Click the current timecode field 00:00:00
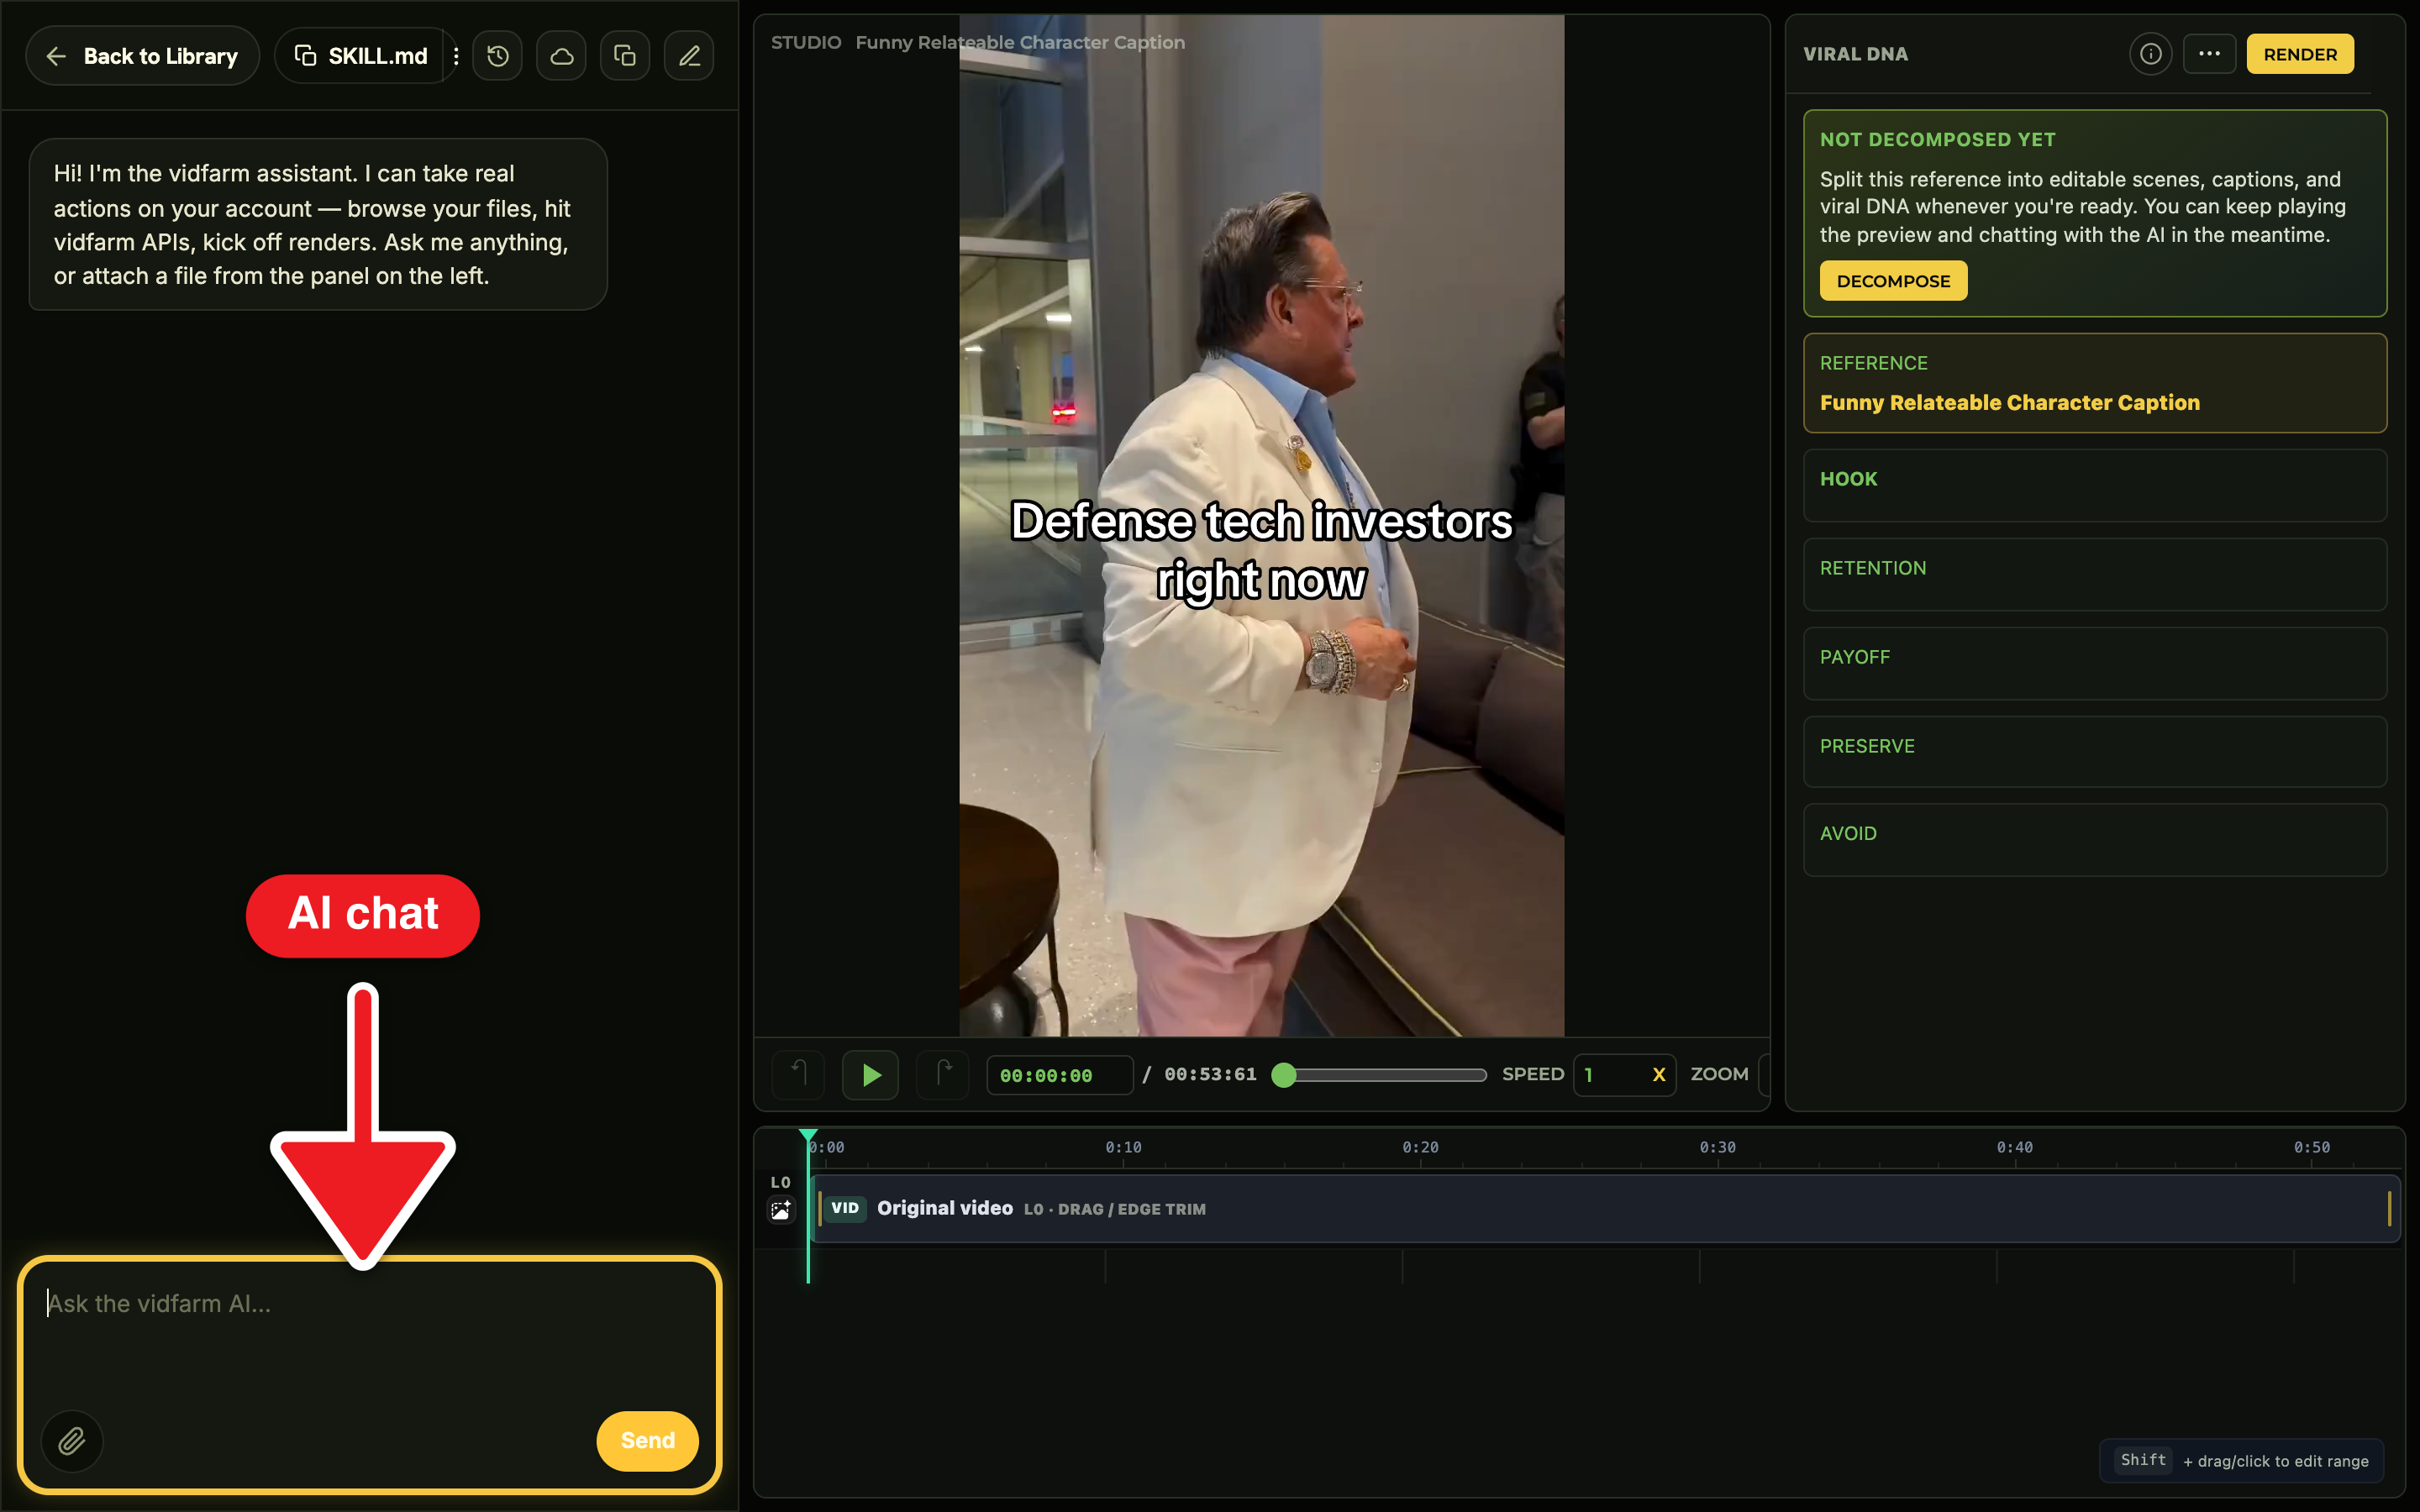The image size is (2420, 1512). coord(1059,1075)
